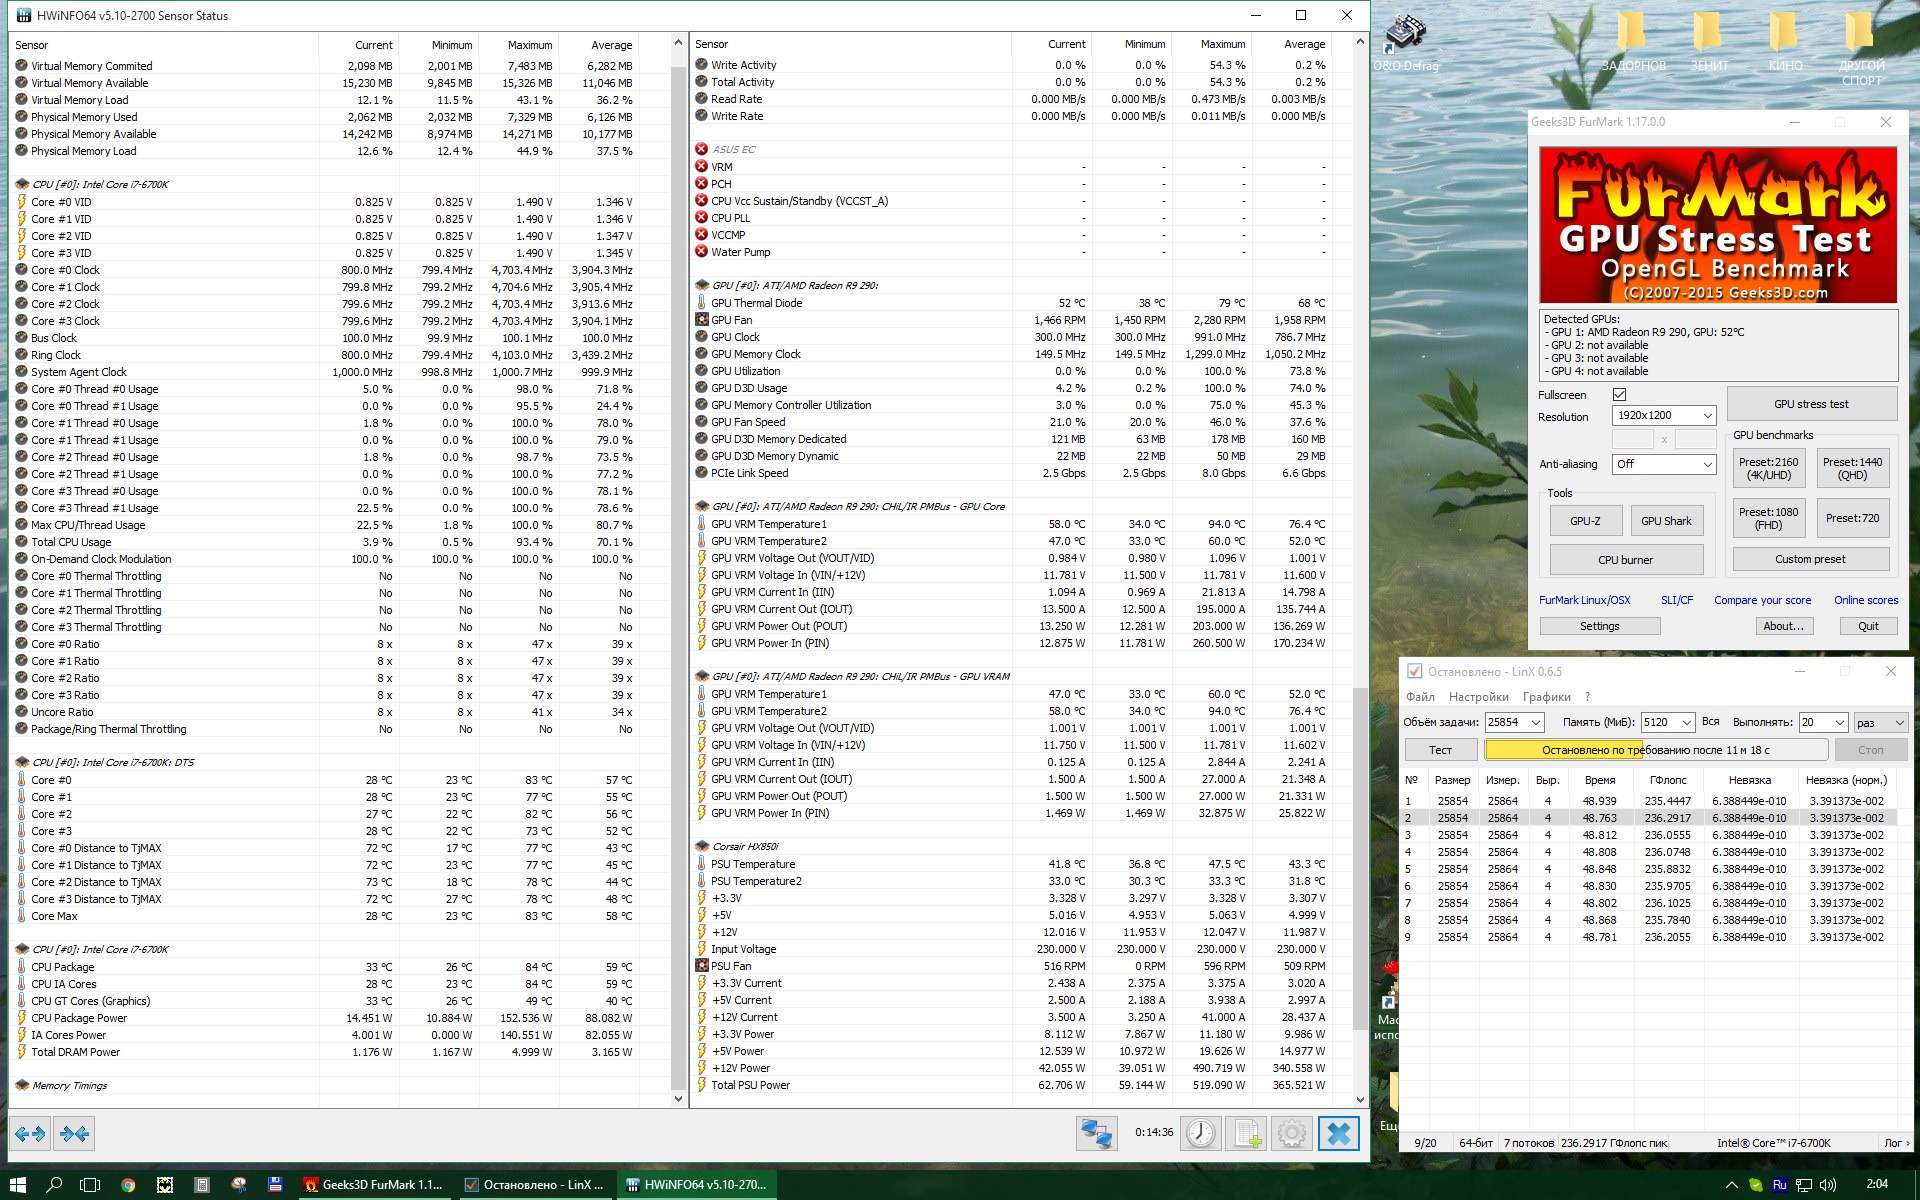Click the fan icon beside GPU Fan

702,320
